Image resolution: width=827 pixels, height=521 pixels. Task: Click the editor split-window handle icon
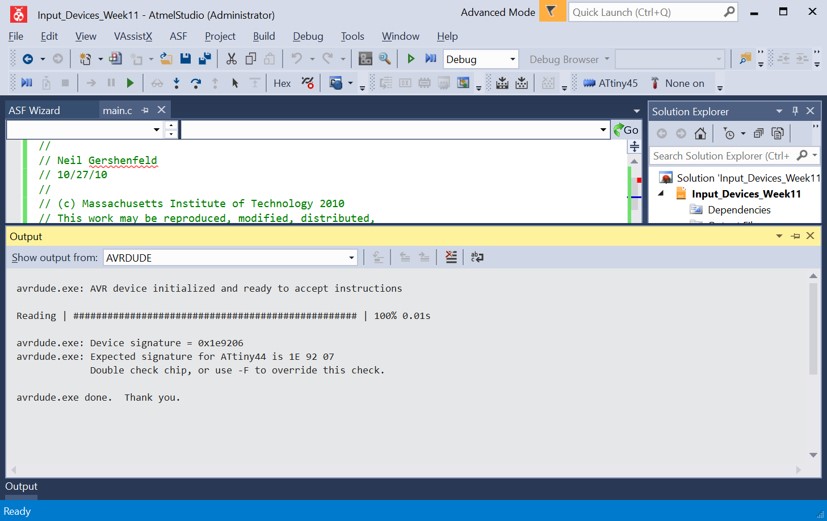[x=634, y=146]
